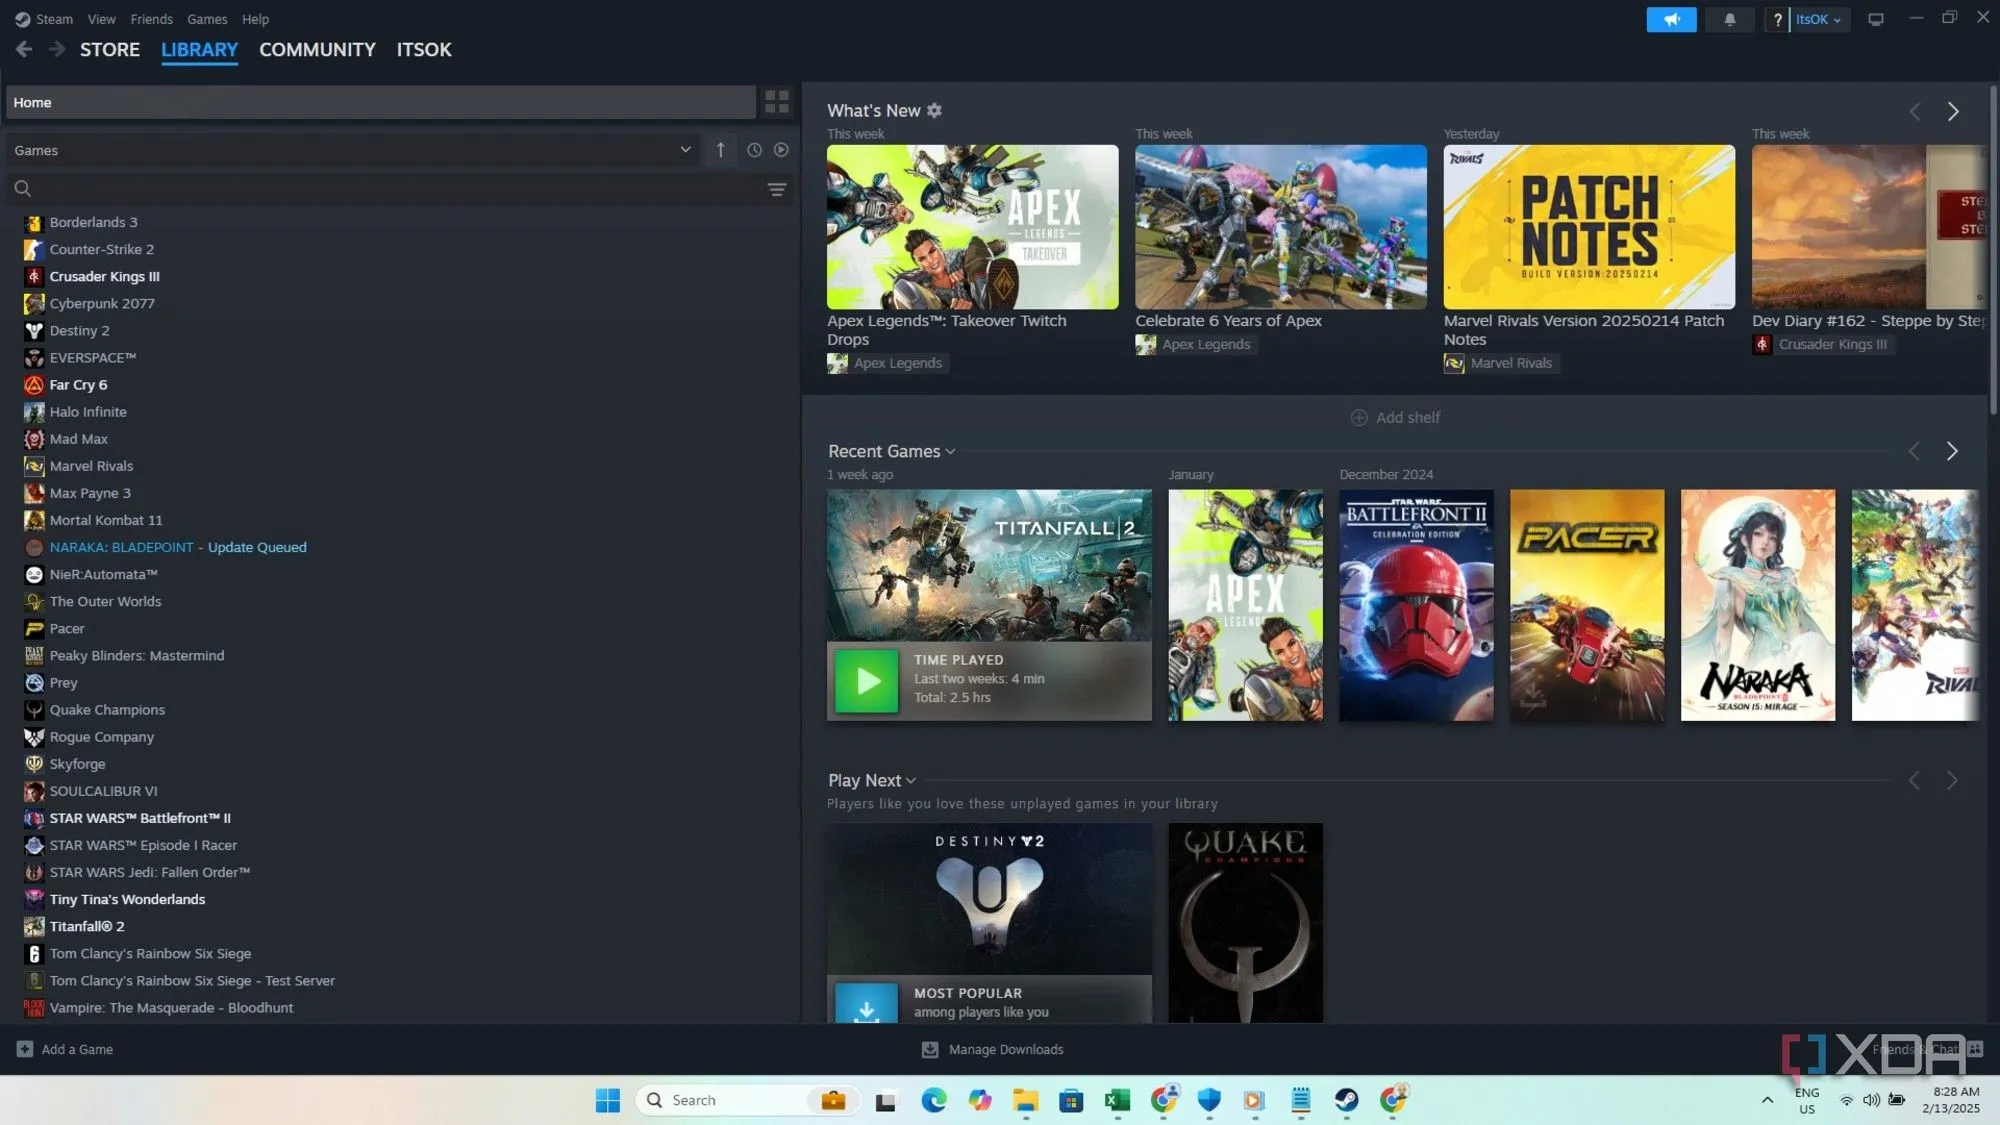Open the Friends menu
This screenshot has width=2000, height=1125.
151,19
